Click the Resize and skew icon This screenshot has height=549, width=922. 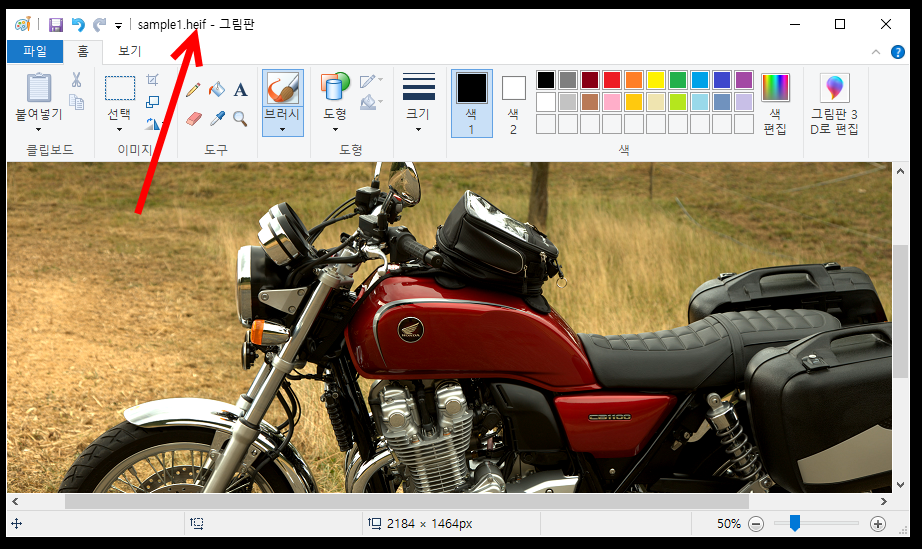click(152, 102)
